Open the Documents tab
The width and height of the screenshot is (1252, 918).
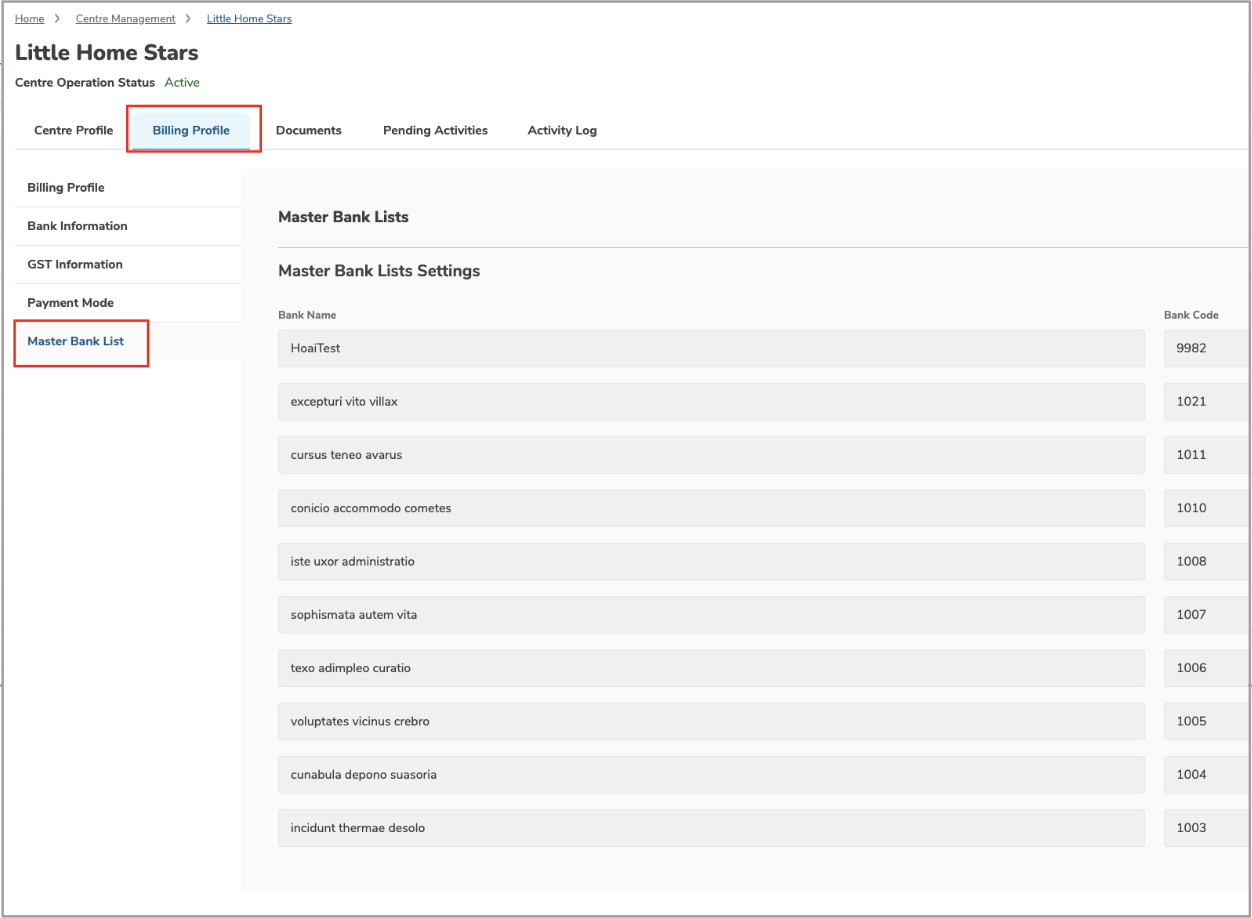click(308, 131)
